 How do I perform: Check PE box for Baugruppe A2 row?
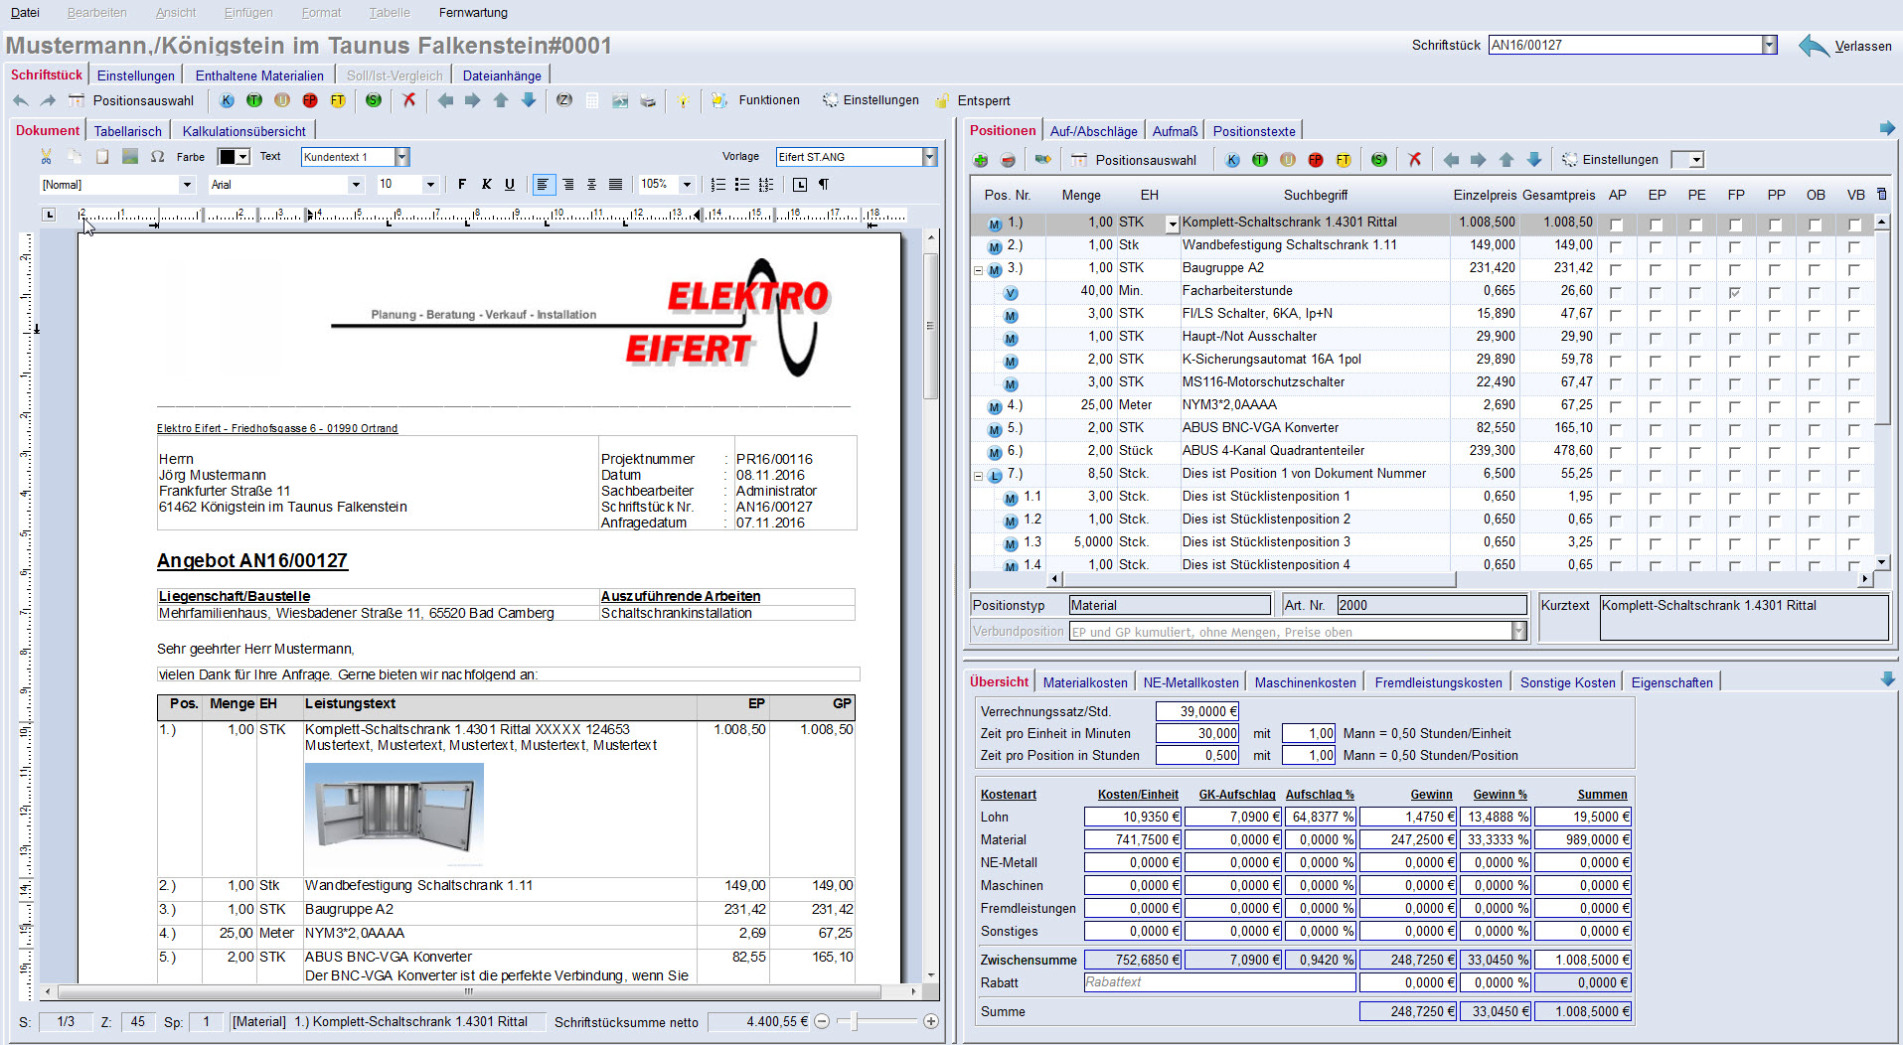pos(1696,270)
